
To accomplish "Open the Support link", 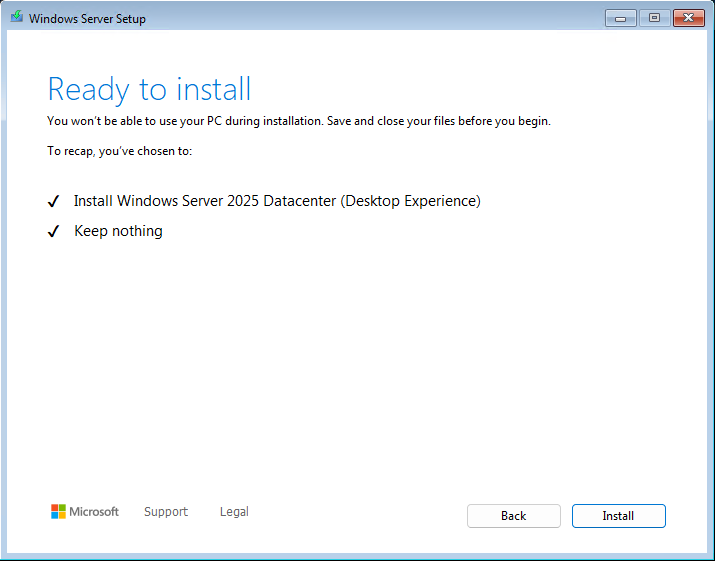I will pyautogui.click(x=166, y=512).
